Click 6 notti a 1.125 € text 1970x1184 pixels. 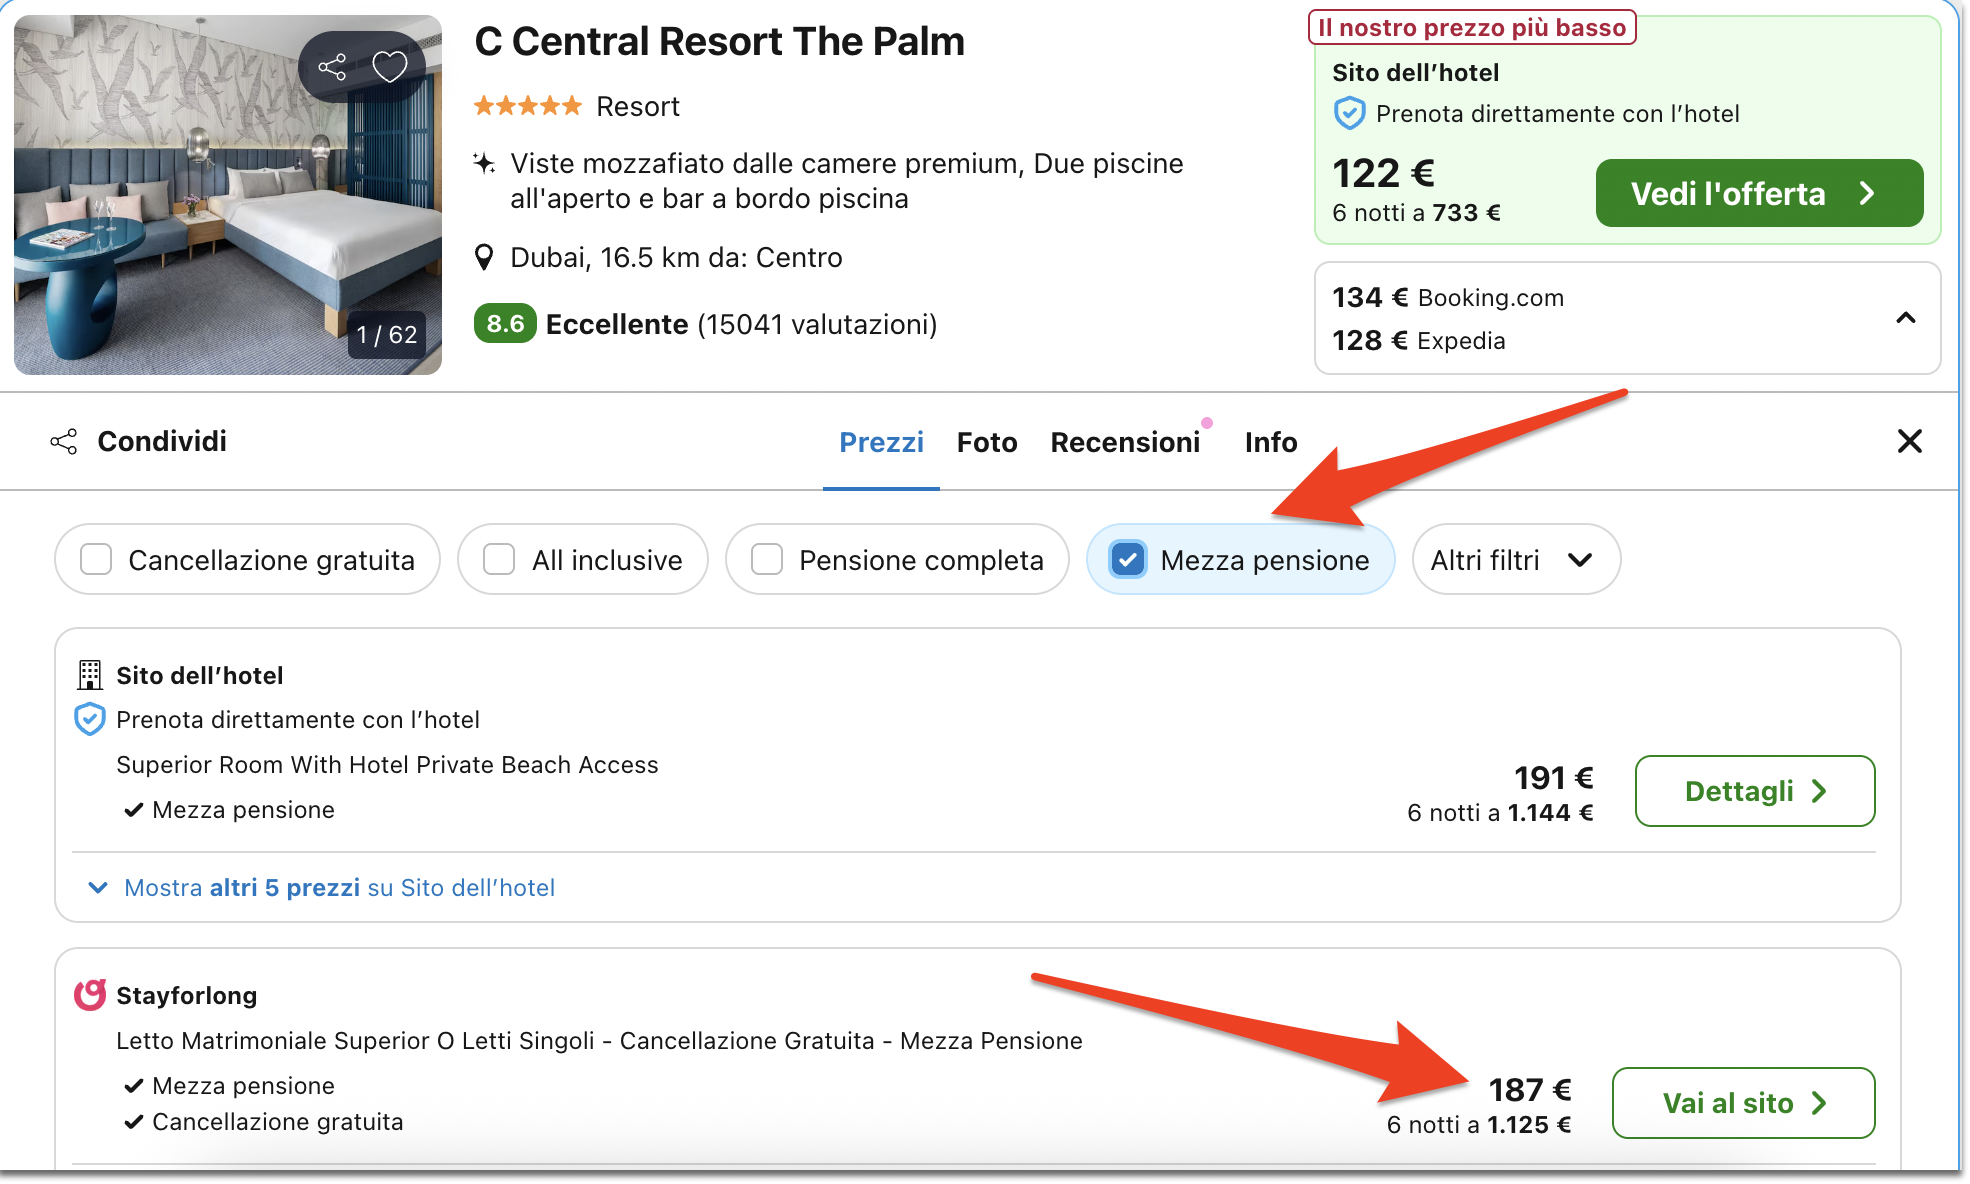1479,1125
